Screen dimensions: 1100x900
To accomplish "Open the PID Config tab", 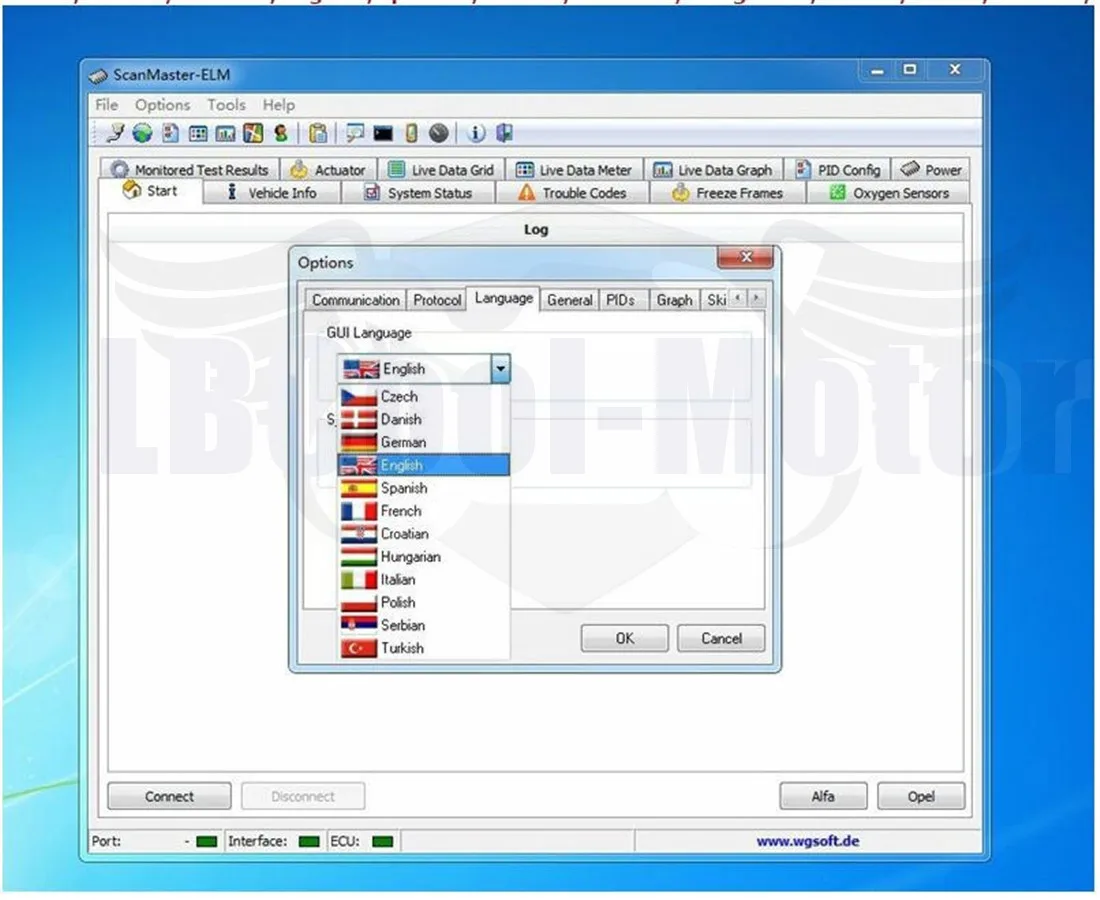I will 838,170.
